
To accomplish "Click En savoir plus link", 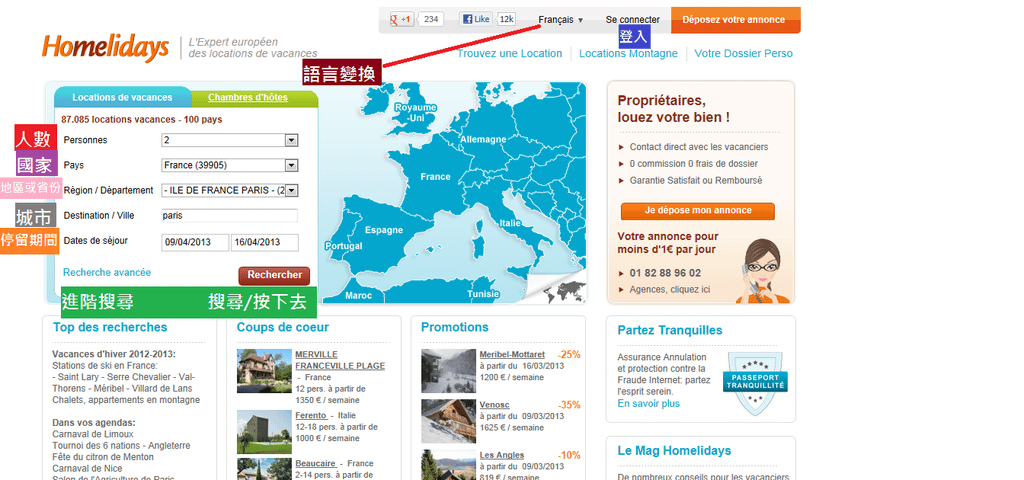I will (x=648, y=404).
